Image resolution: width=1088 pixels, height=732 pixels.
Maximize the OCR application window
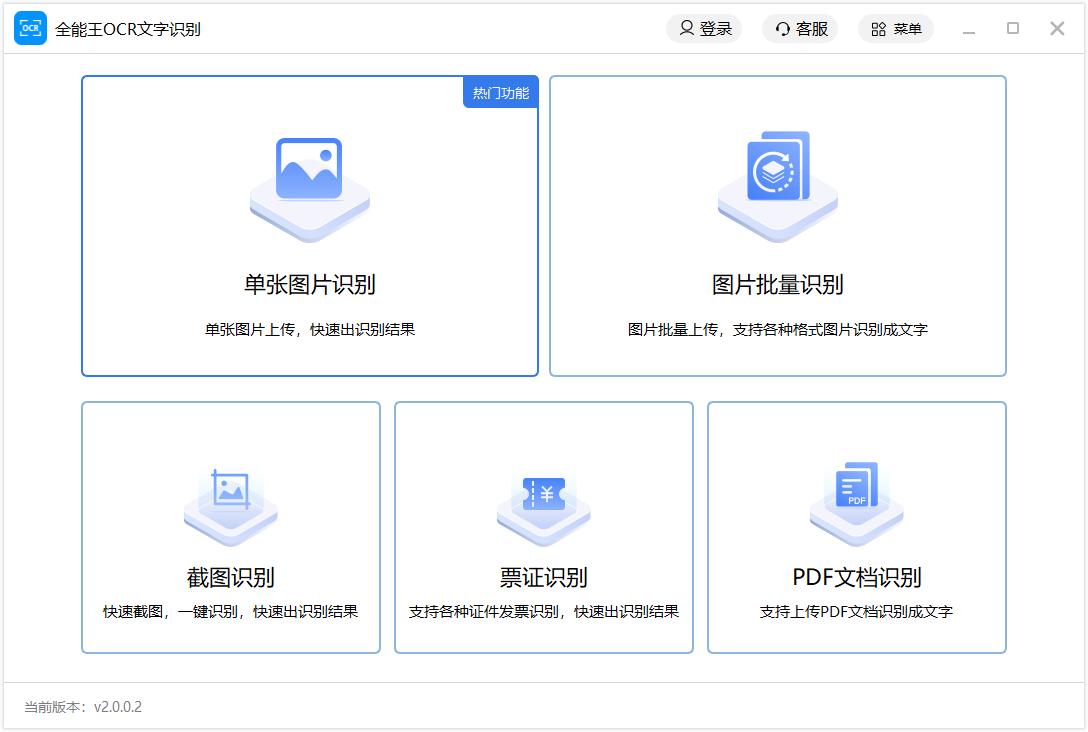pos(1013,29)
